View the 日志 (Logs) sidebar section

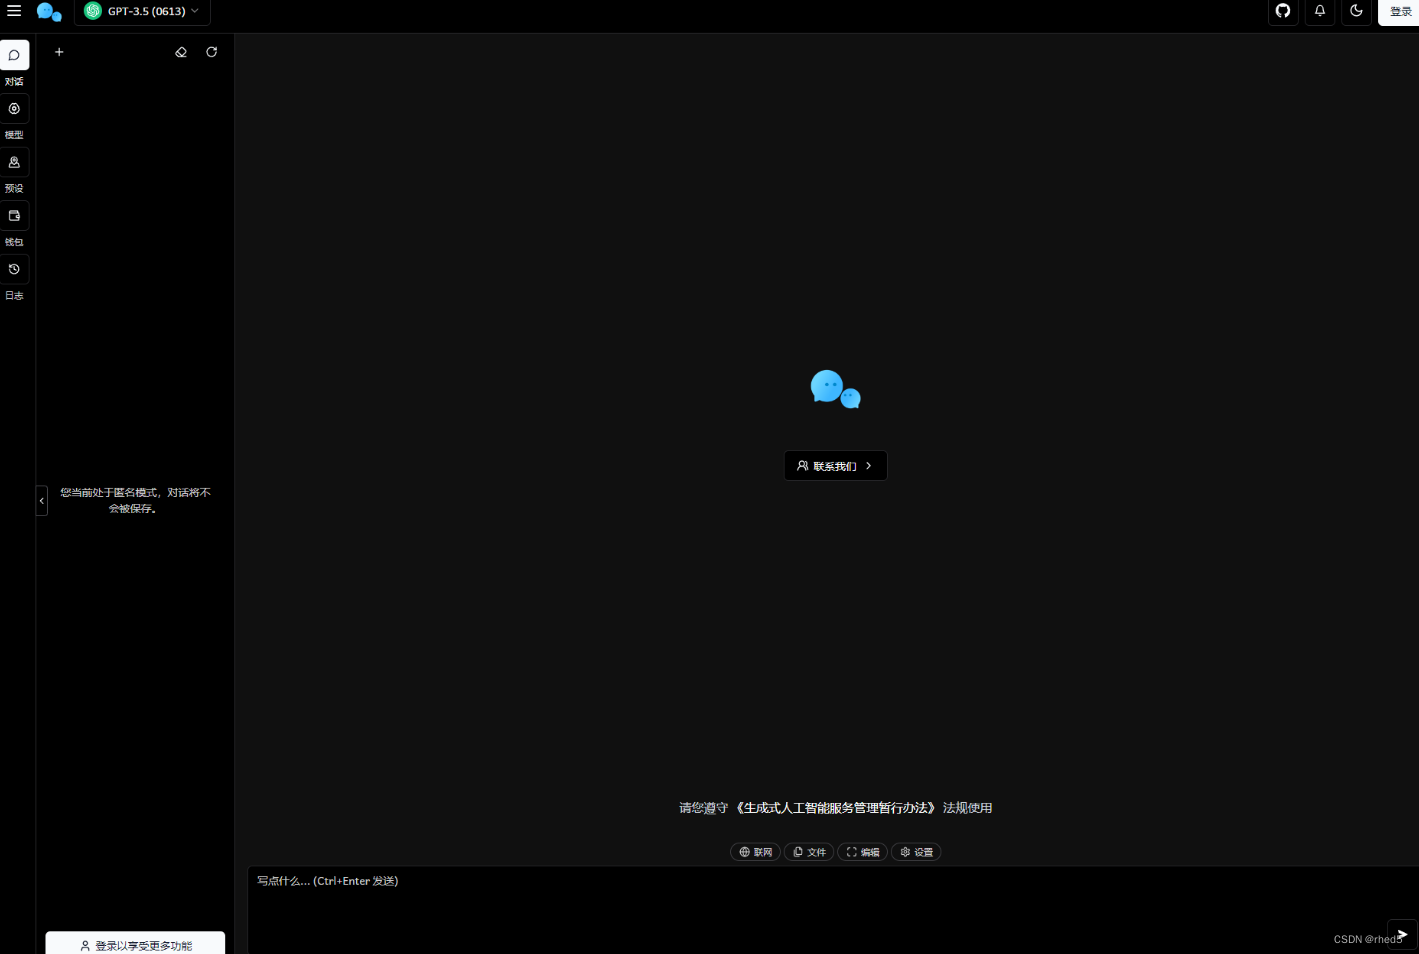pos(14,269)
